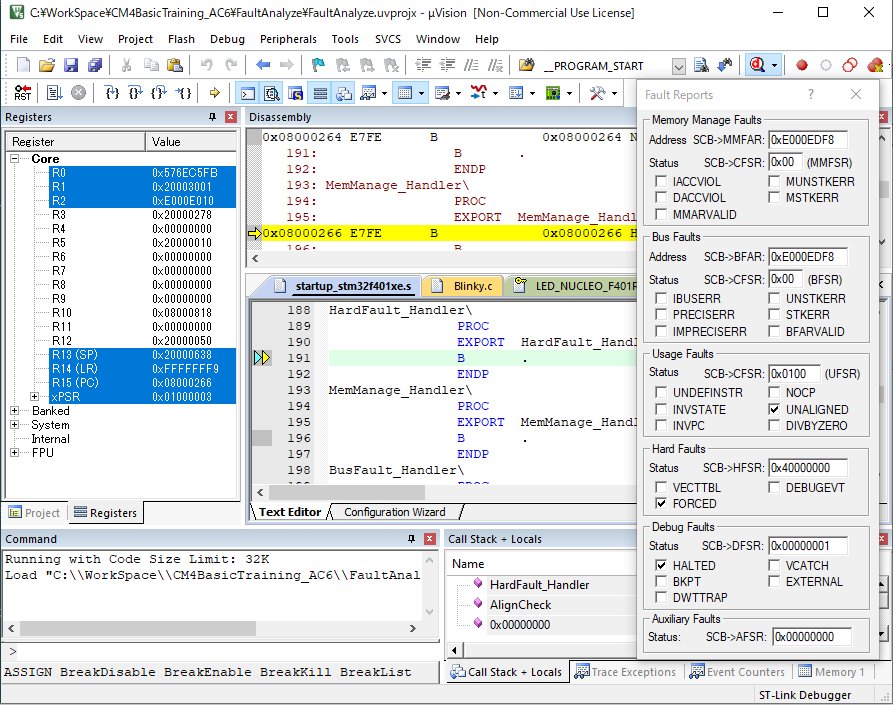Click the Step into icon

(112, 92)
